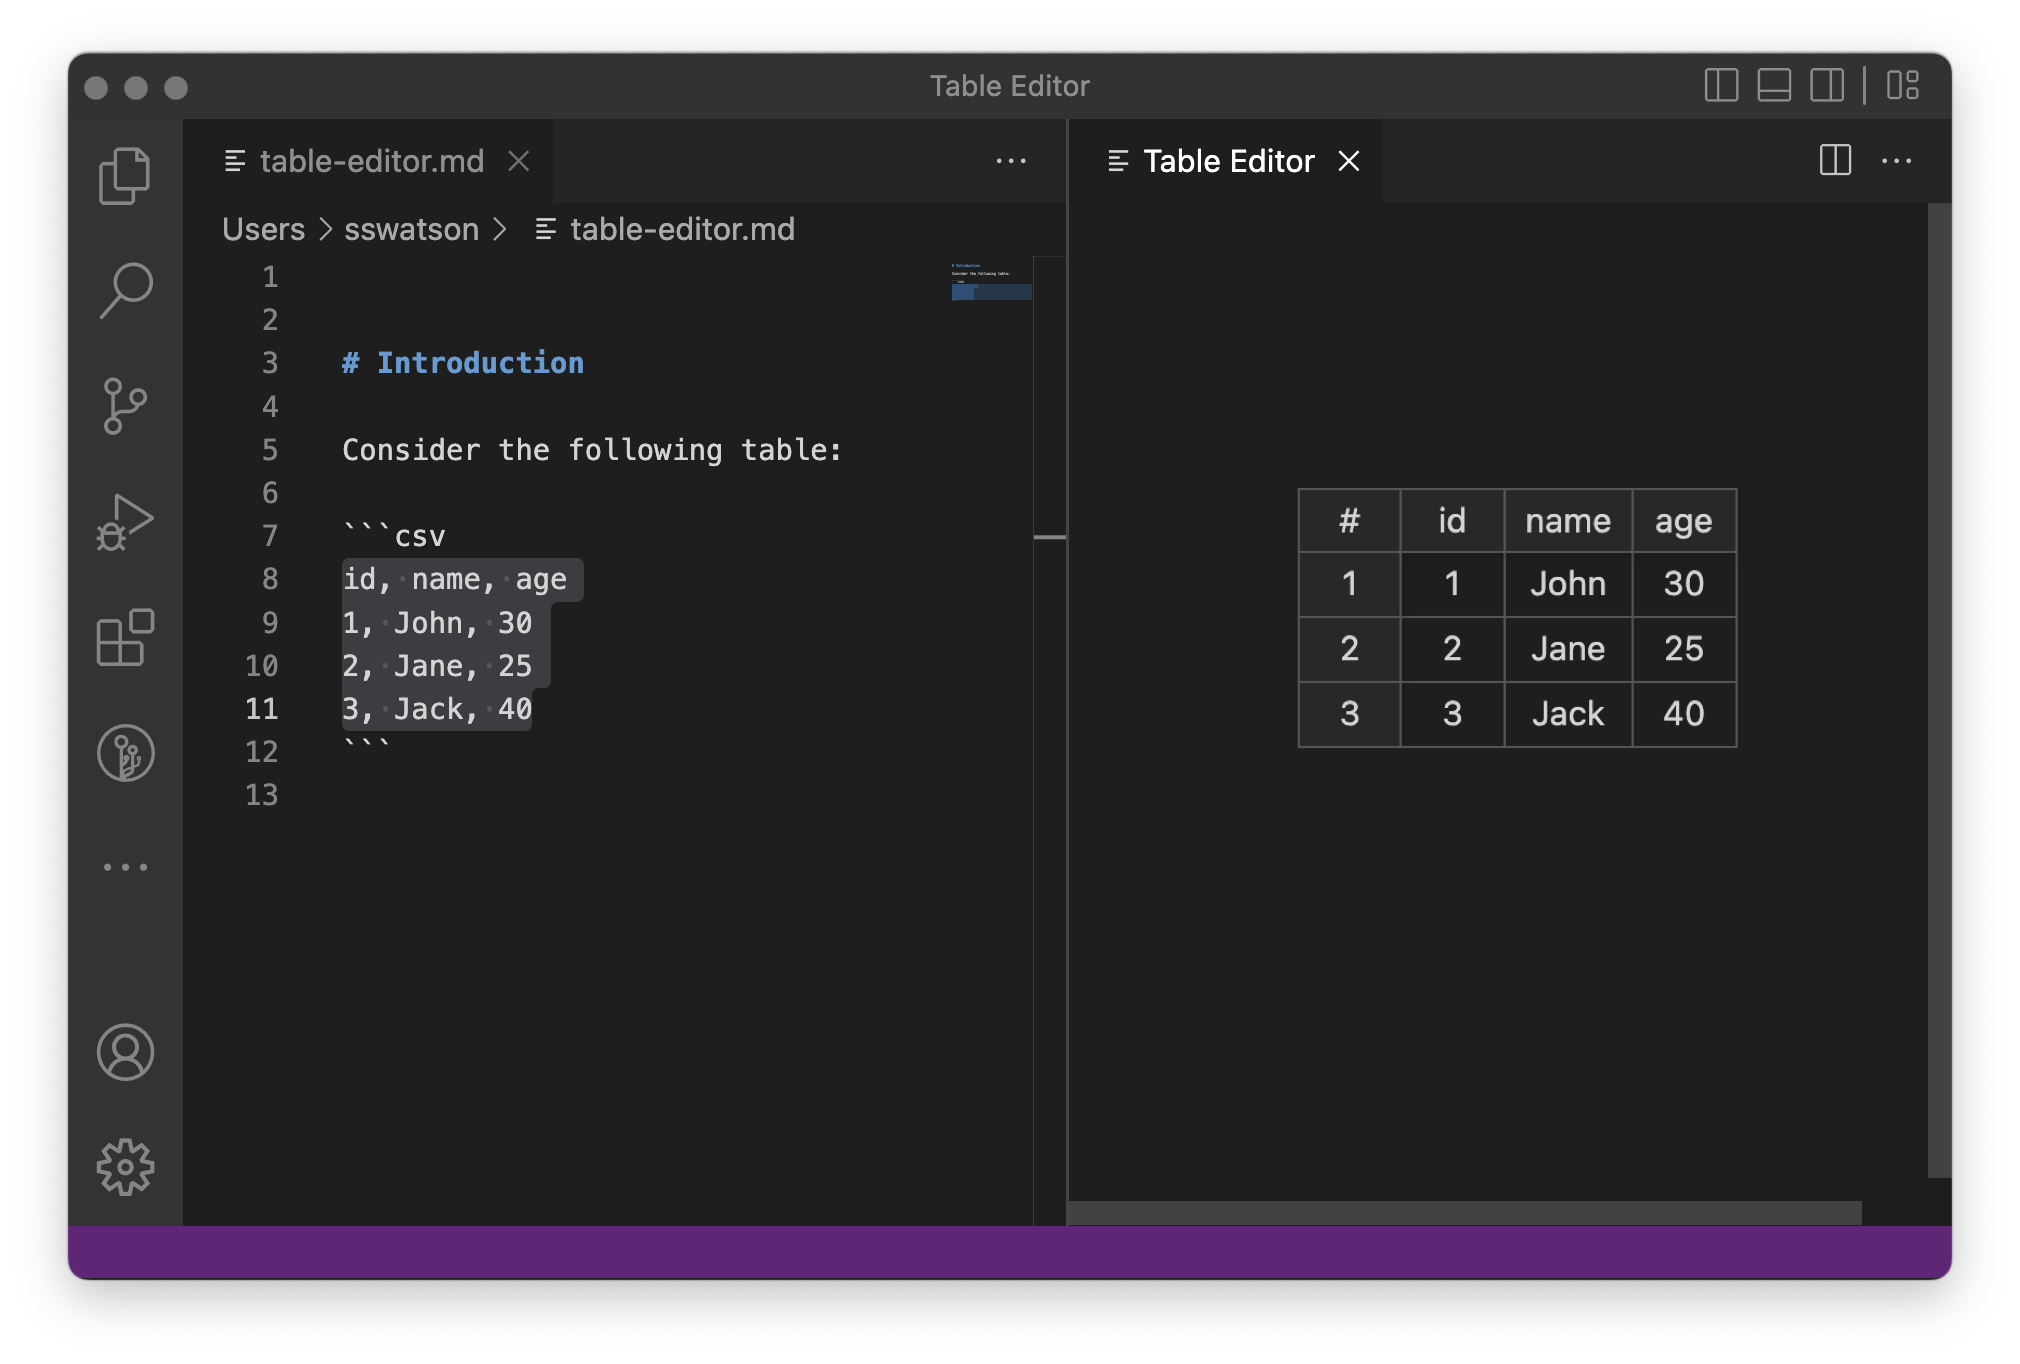Open the Explorer view in the activity bar
The image size is (2020, 1364).
coord(125,176)
